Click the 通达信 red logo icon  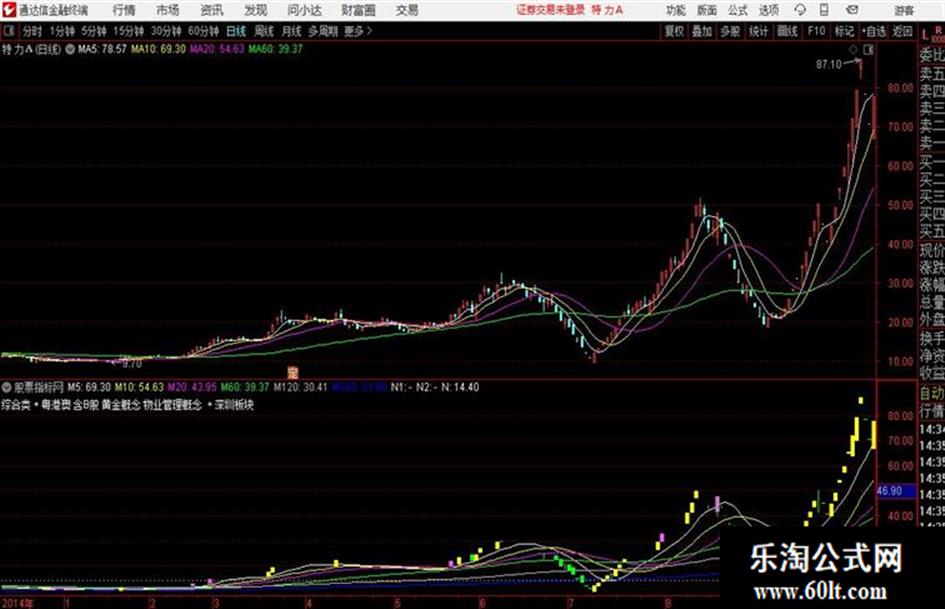coord(8,10)
